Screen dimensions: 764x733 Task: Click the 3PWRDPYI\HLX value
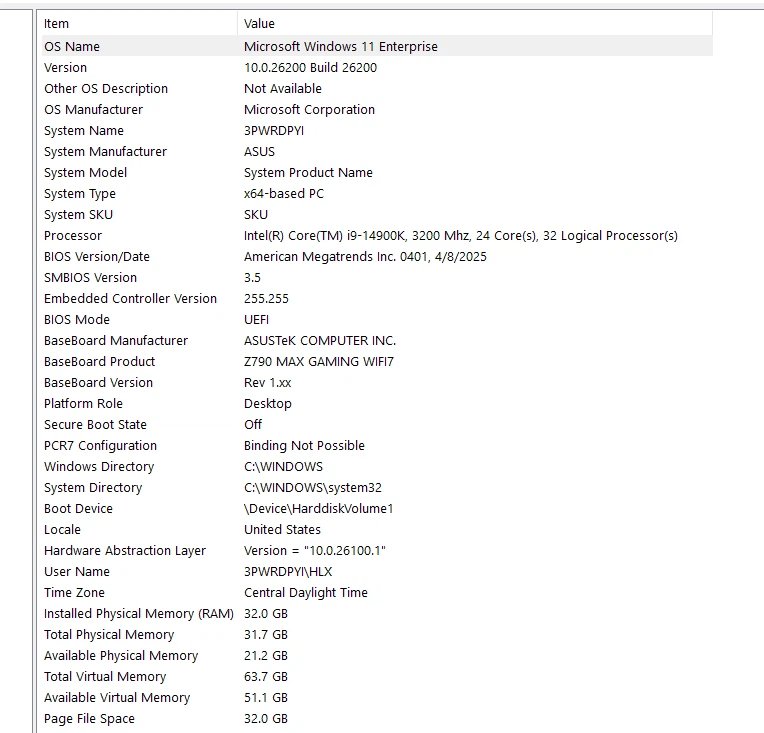pyautogui.click(x=288, y=571)
